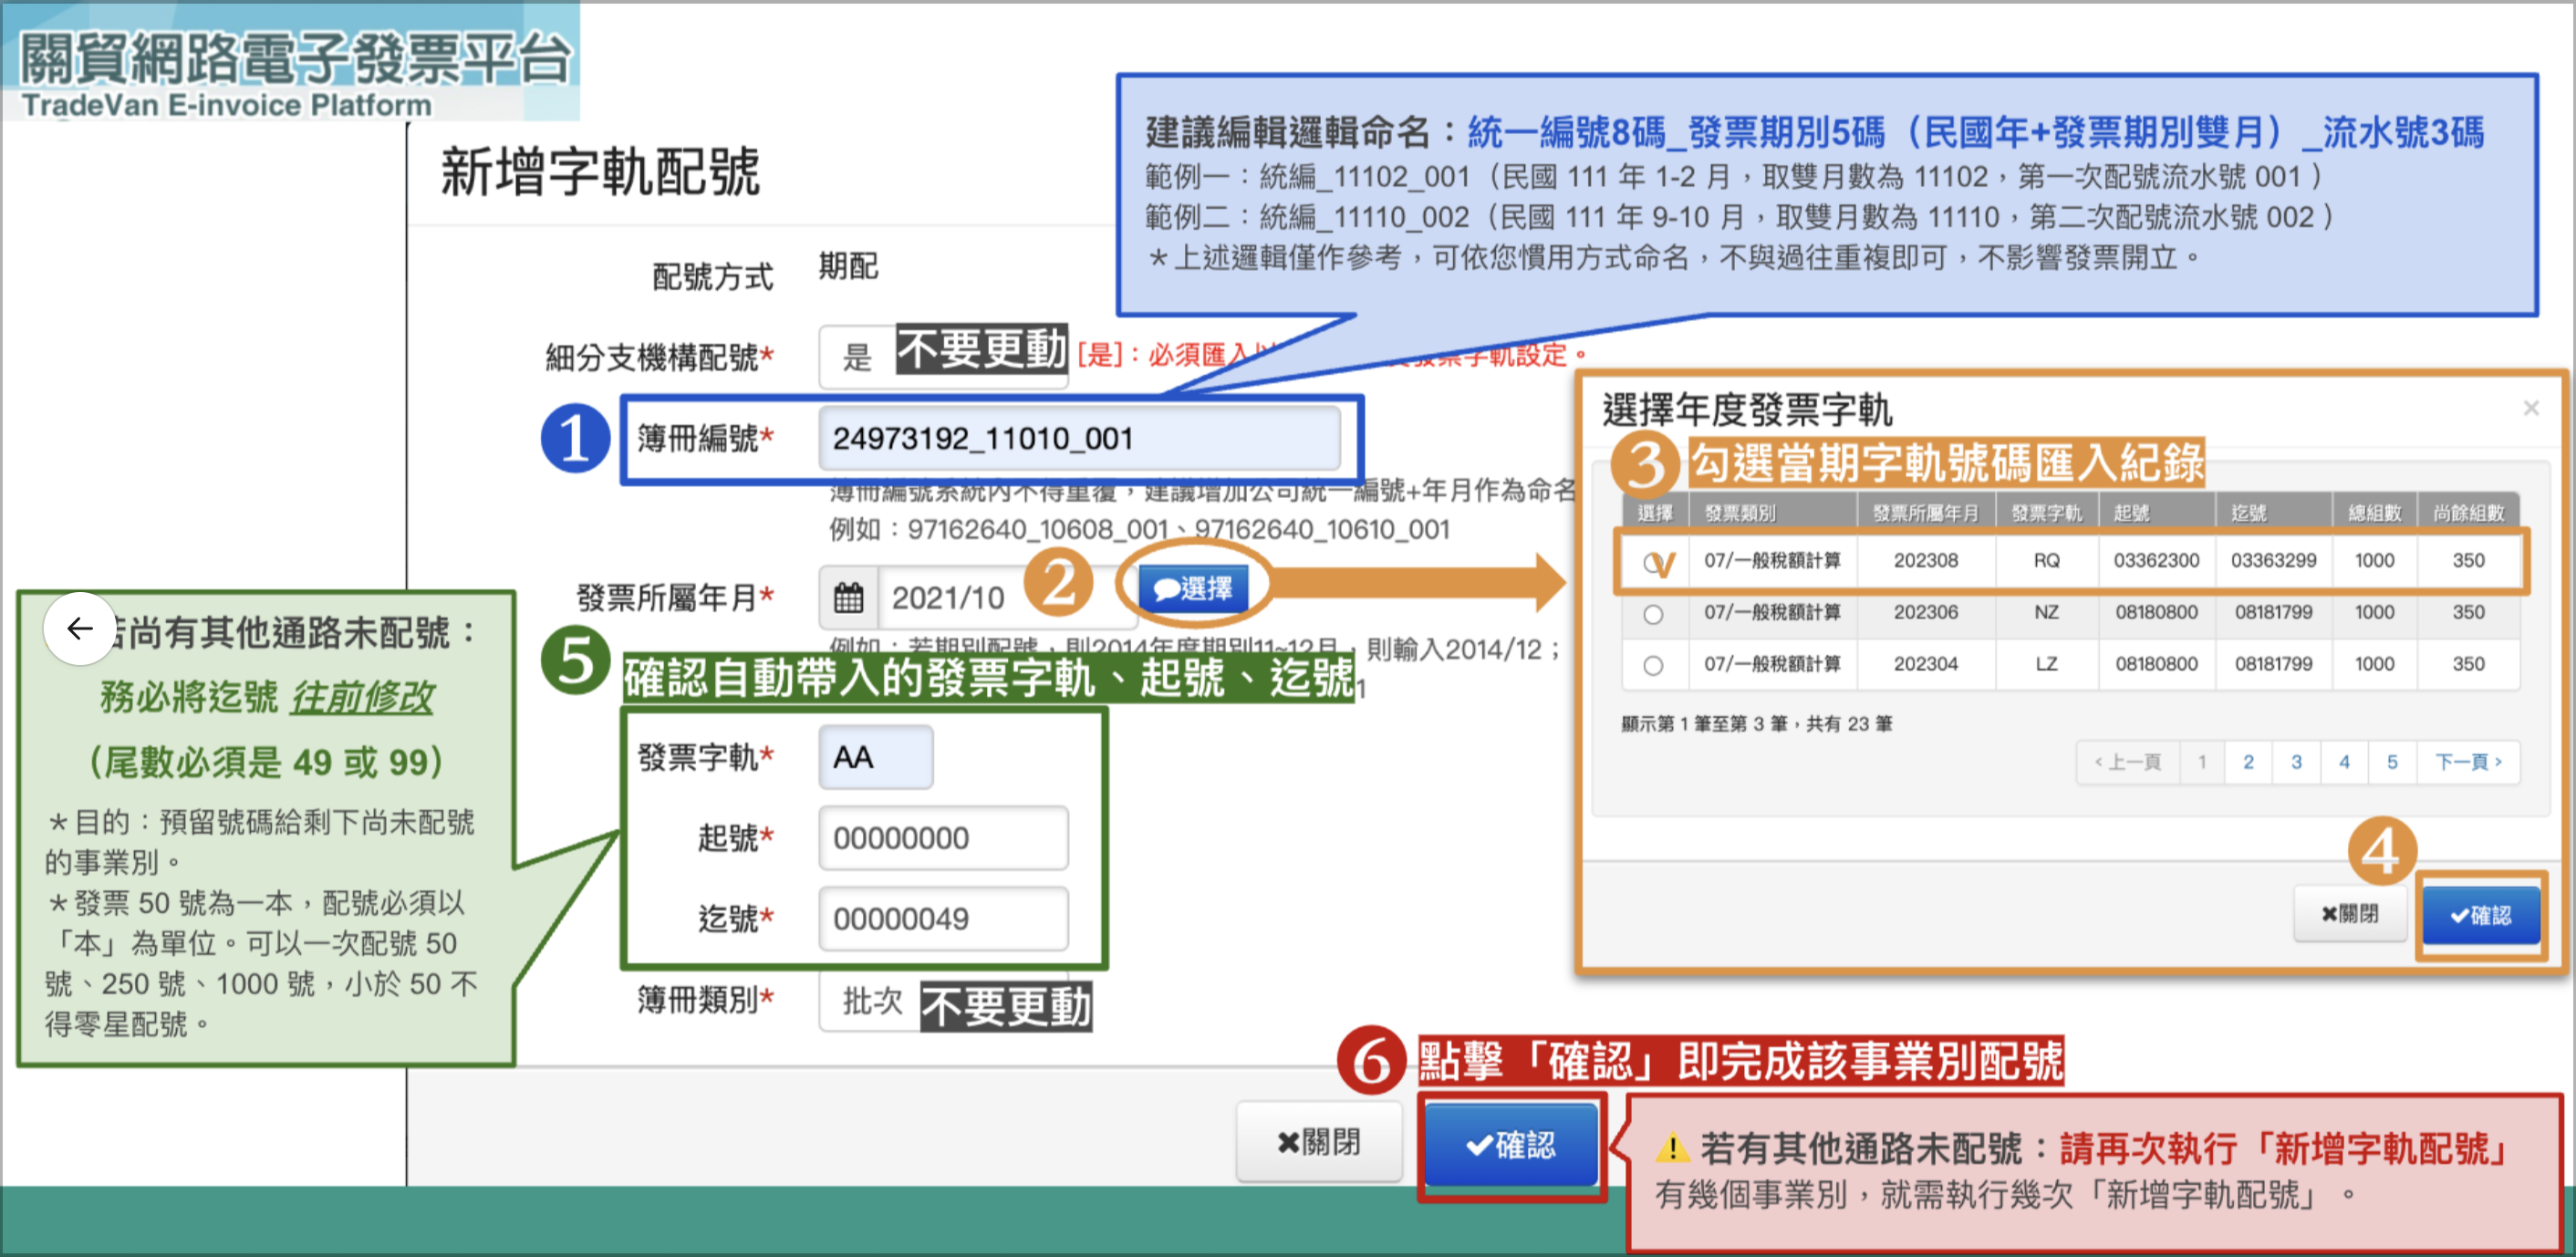
Task: Click the 起號 field with 00000000
Action: pyautogui.click(x=943, y=837)
